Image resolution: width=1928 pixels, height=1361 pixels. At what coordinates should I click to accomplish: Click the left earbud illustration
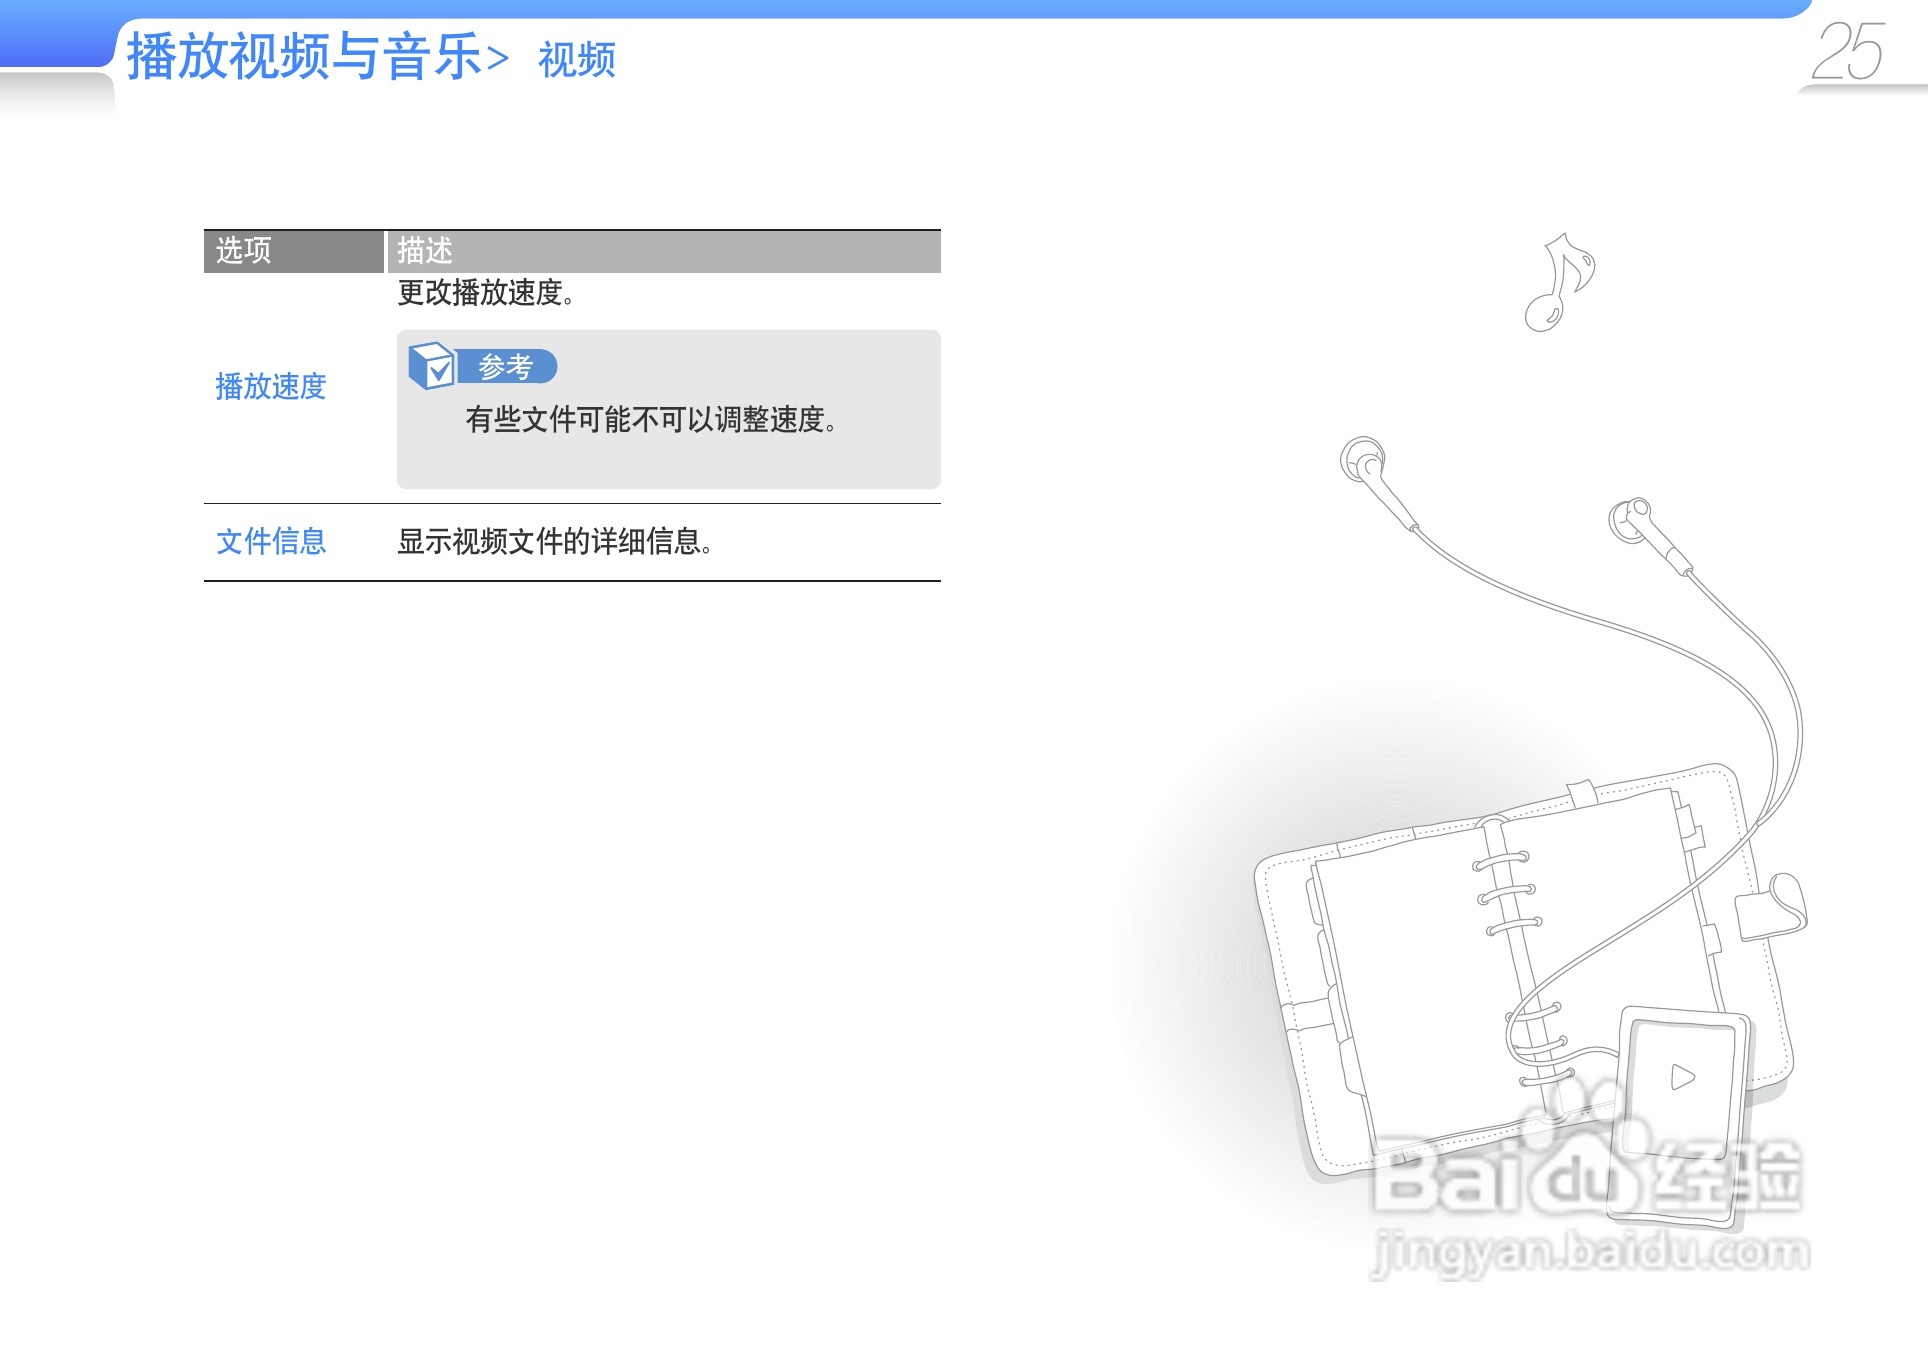tap(1366, 463)
